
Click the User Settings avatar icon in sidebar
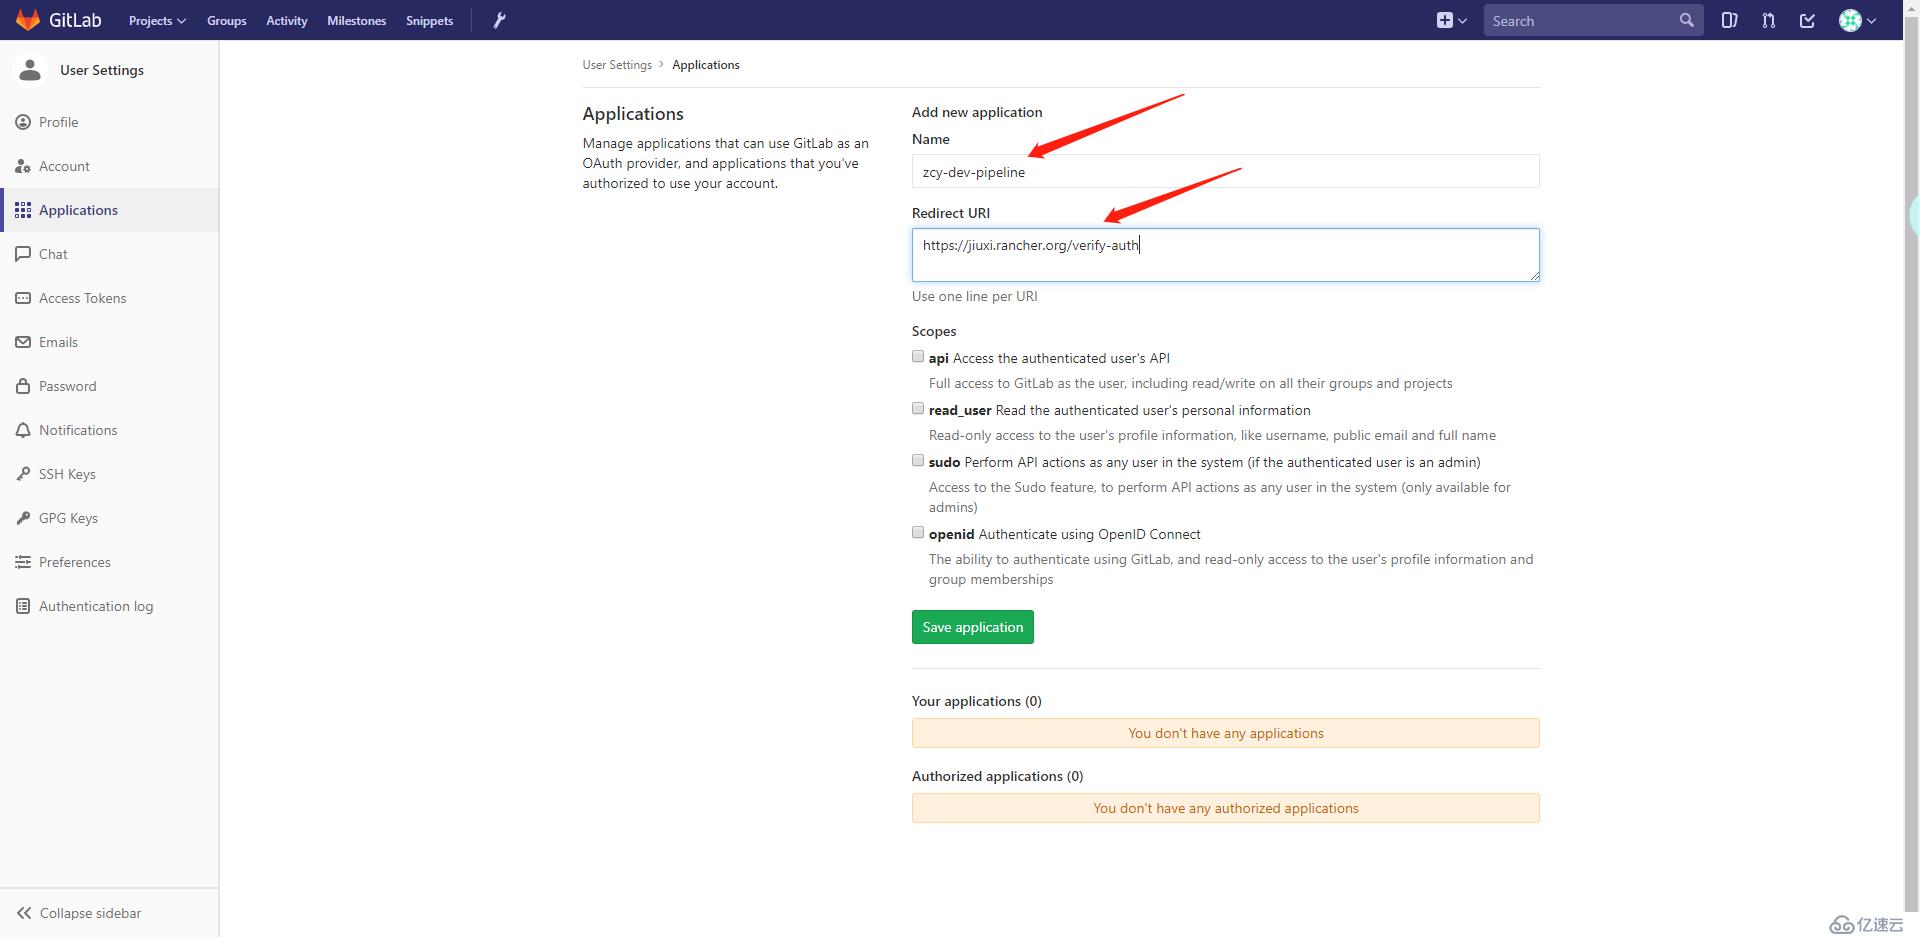30,70
